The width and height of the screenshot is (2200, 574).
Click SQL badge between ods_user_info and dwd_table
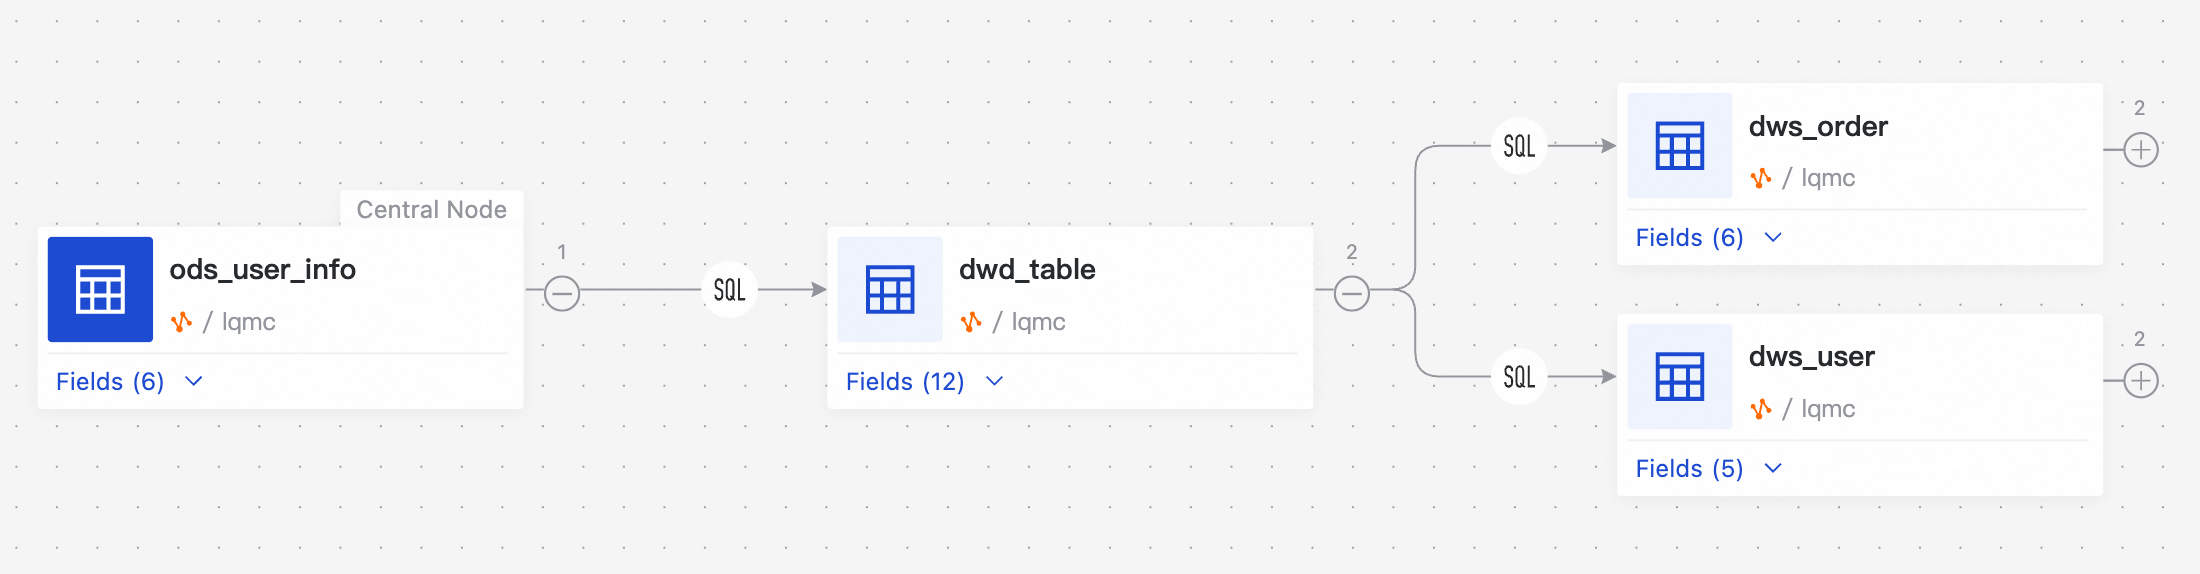pos(729,290)
